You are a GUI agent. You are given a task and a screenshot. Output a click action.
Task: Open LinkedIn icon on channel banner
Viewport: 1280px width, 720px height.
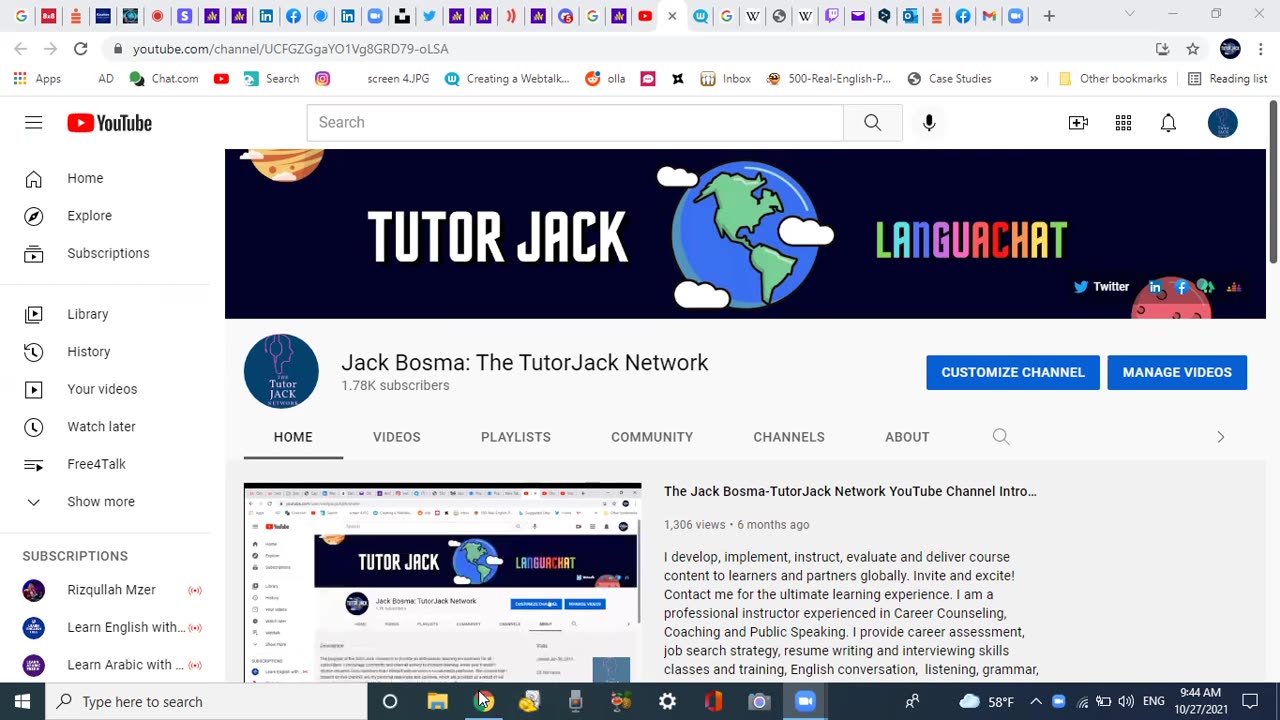click(1155, 287)
